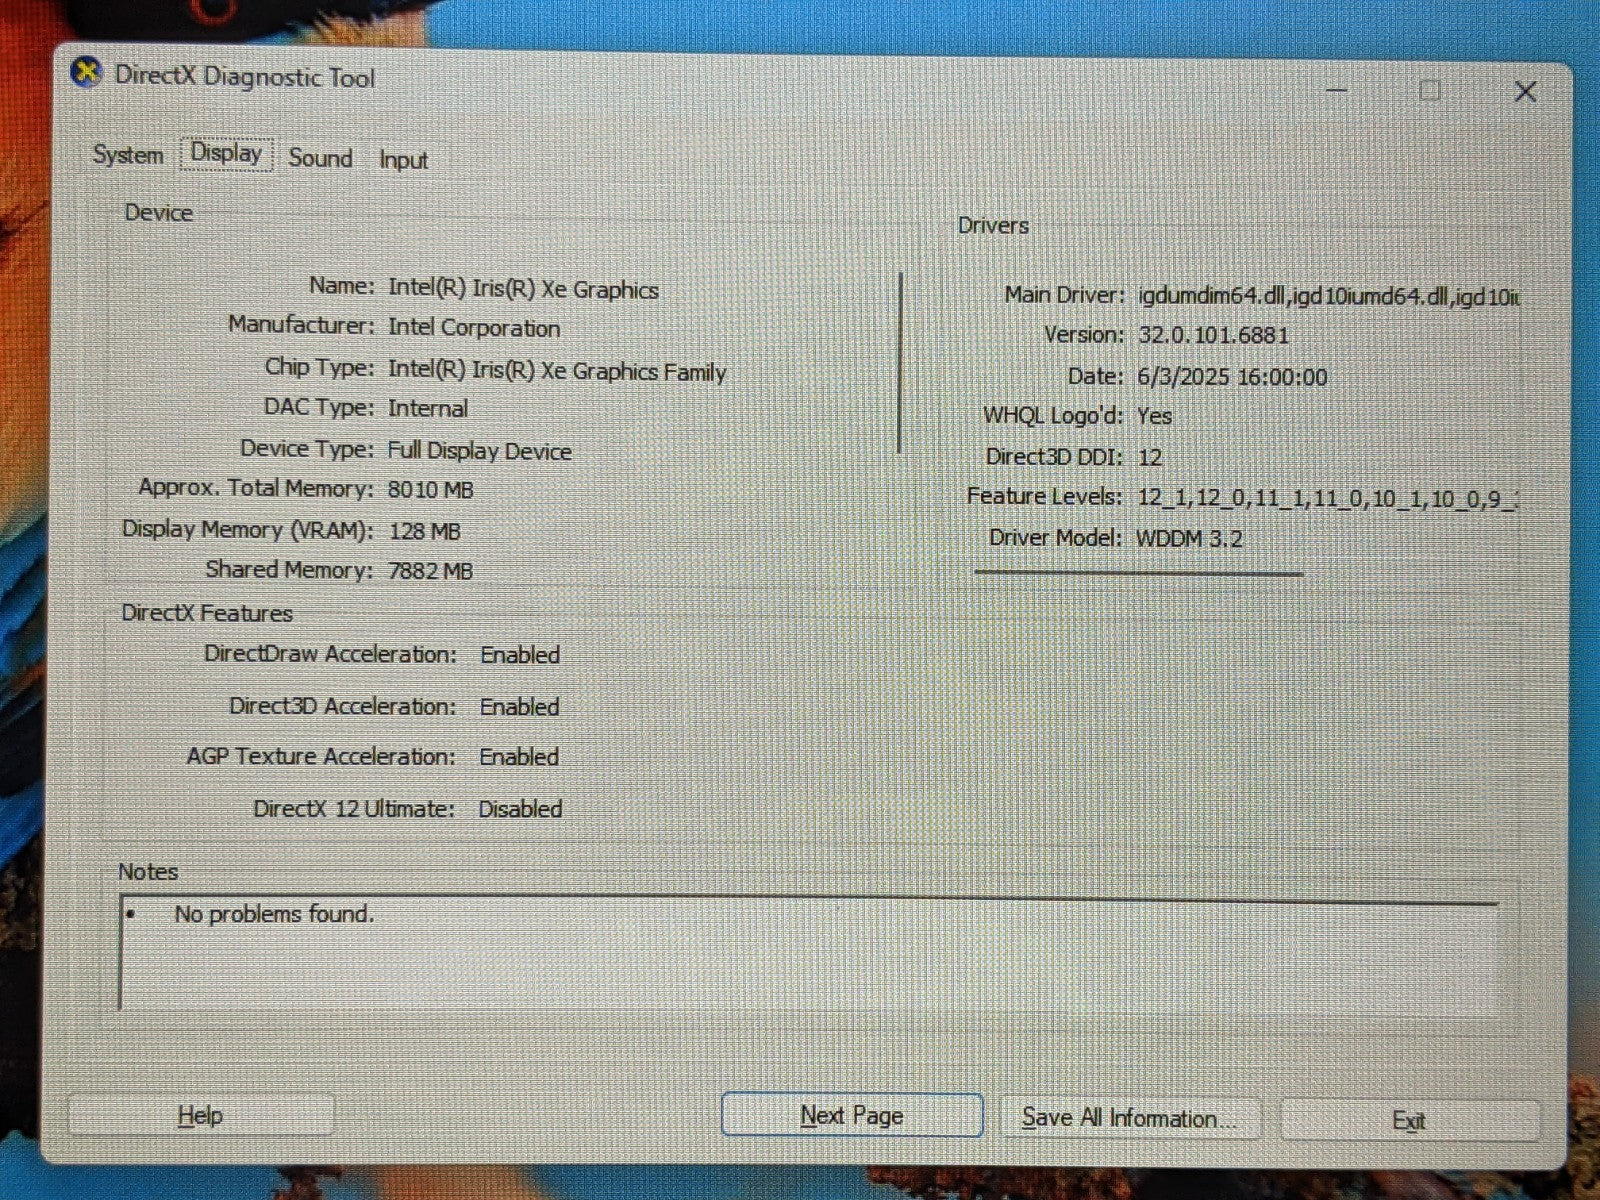
Task: Click Save All Information button
Action: [x=1129, y=1118]
